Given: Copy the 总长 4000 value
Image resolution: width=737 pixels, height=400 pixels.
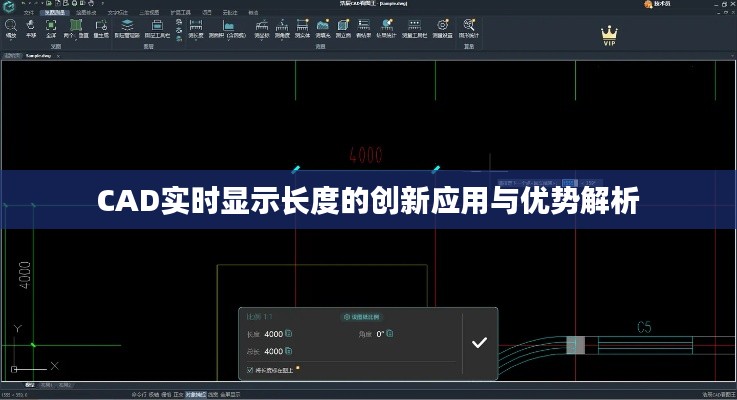Looking at the screenshot, I should coord(289,352).
